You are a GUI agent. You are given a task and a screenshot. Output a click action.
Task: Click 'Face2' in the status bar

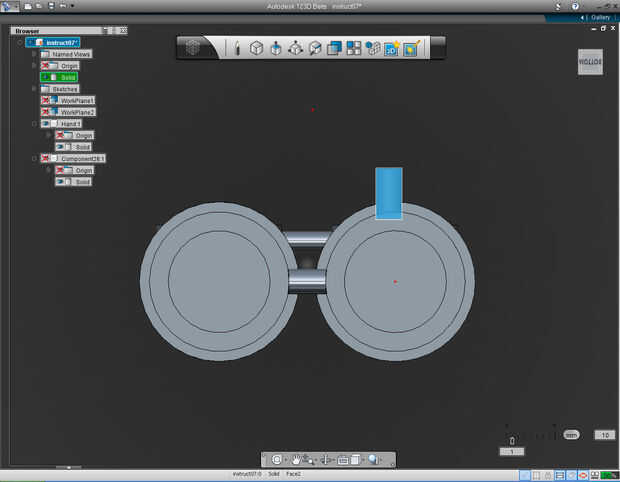(x=293, y=474)
